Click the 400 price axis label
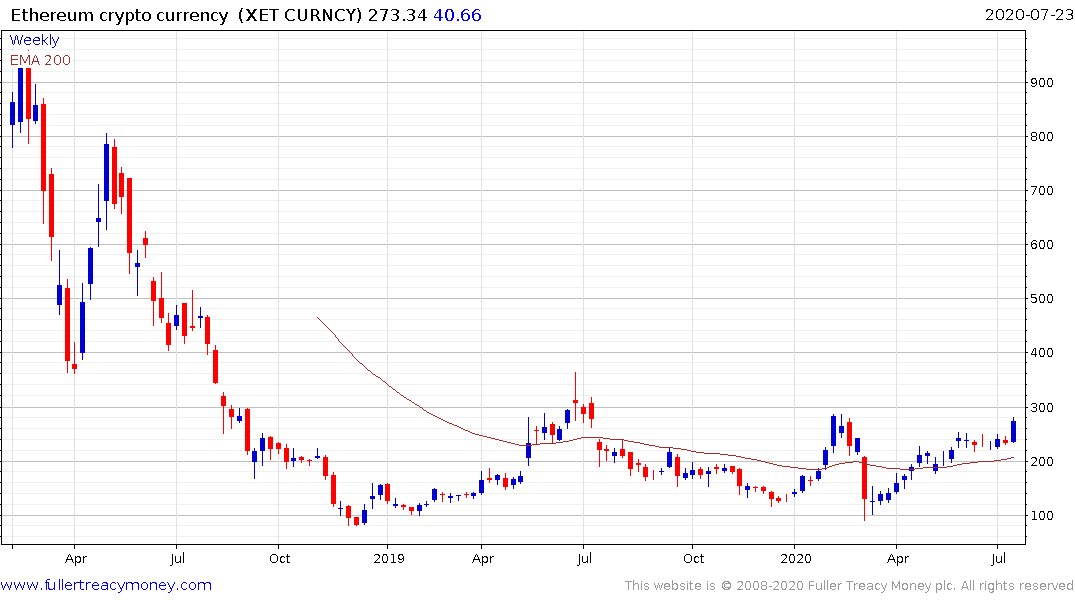The height and width of the screenshot is (600, 1075). point(1042,353)
